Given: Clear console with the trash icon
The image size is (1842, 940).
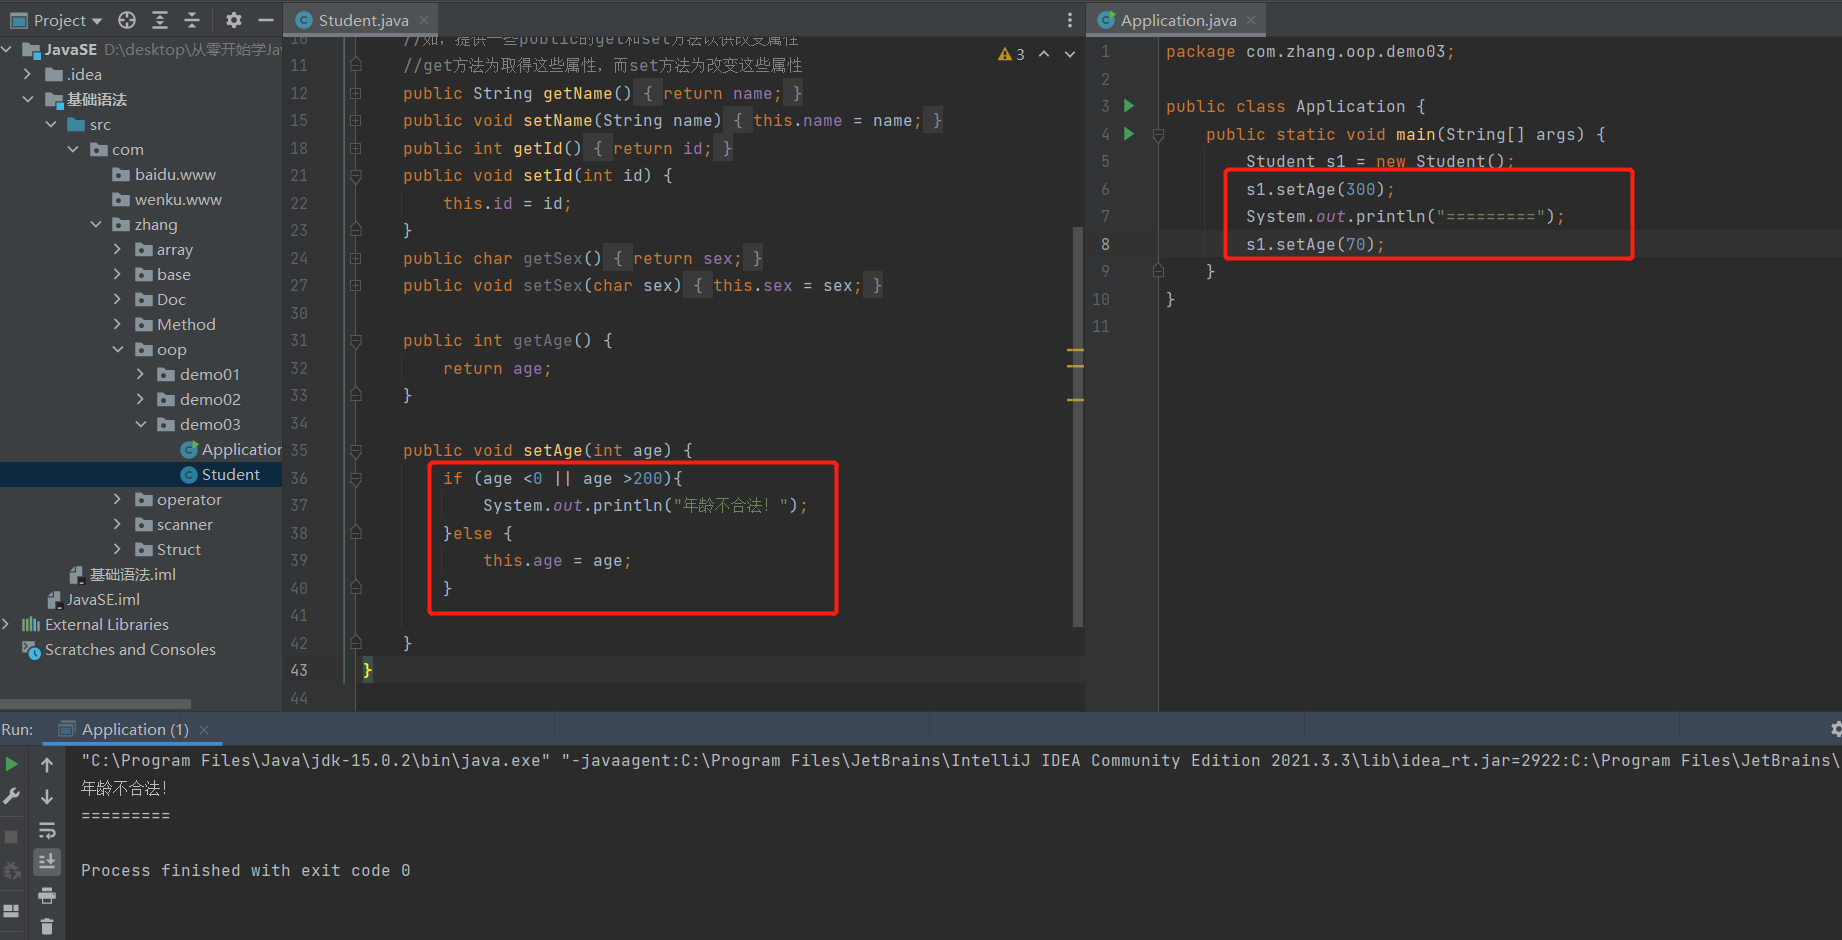Looking at the screenshot, I should pos(47,927).
